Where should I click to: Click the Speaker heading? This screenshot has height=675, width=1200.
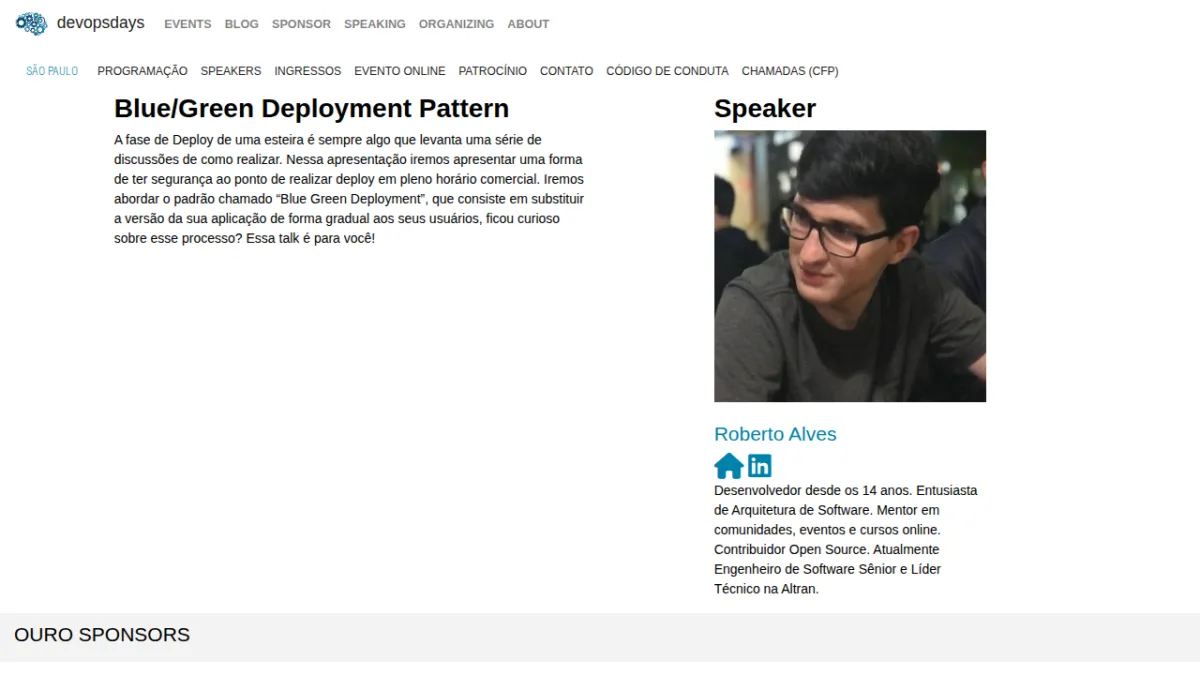[765, 108]
